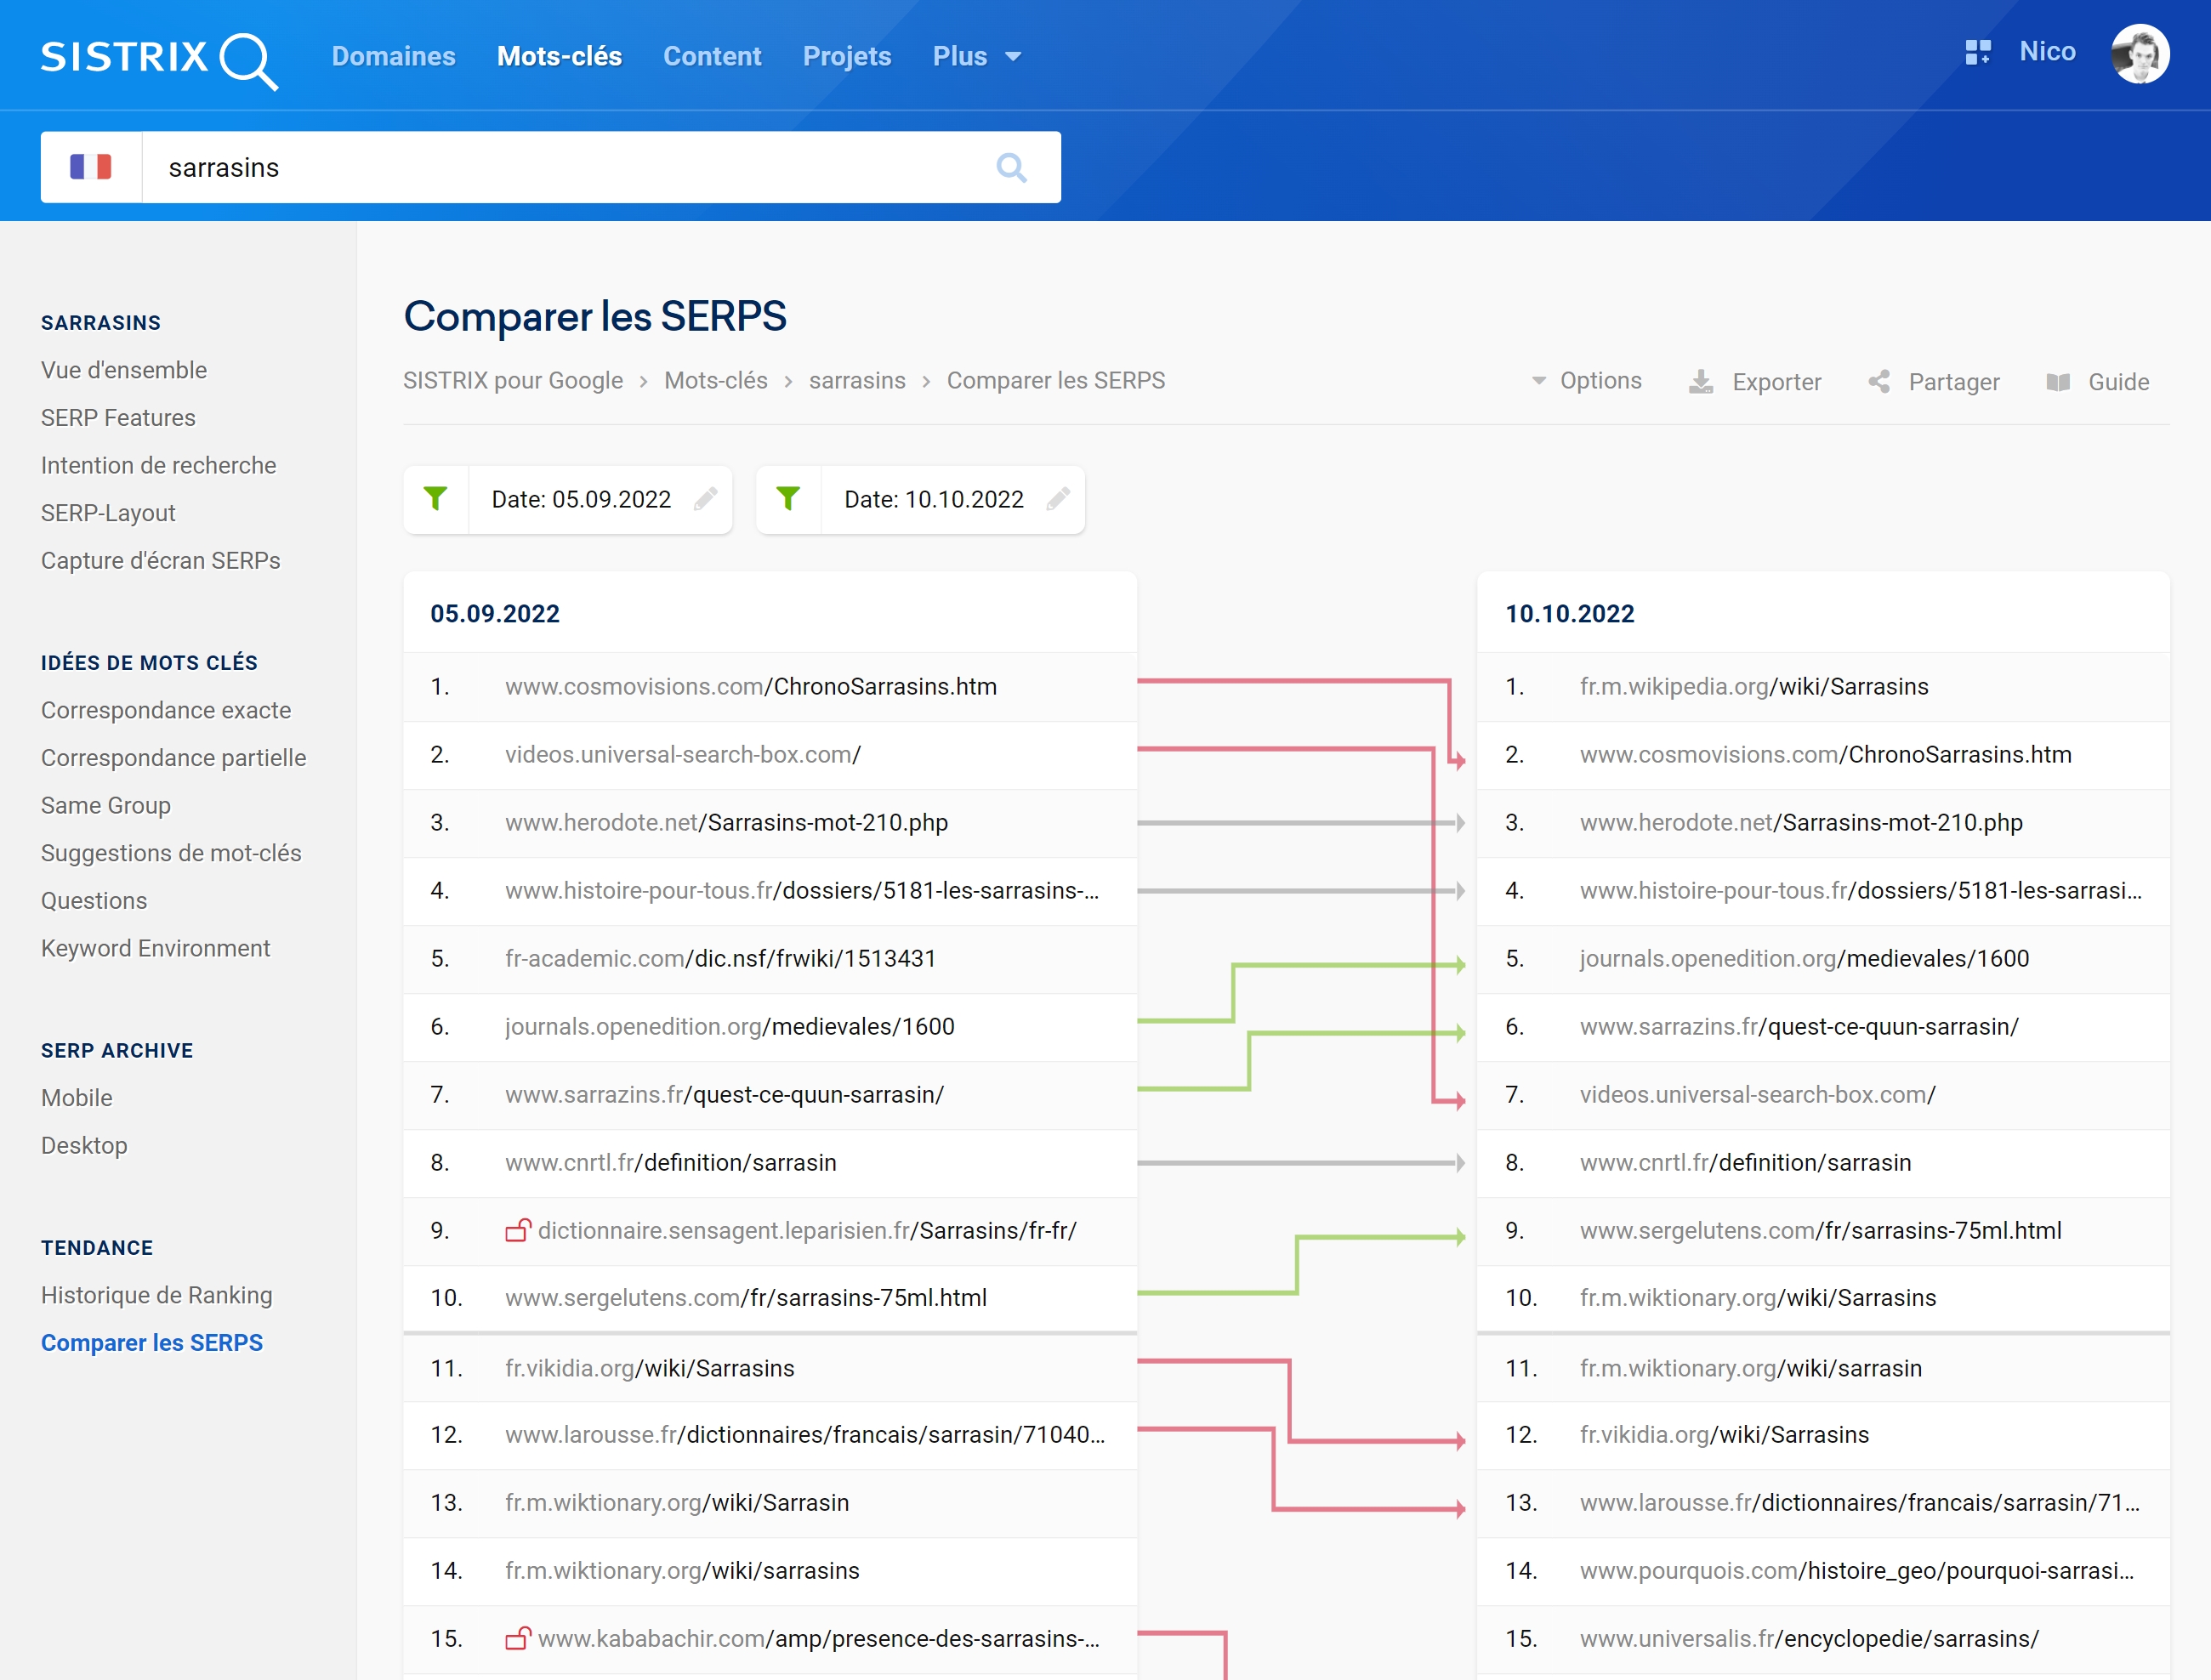The height and width of the screenshot is (1680, 2211).
Task: Click the search magnifier icon
Action: click(x=1011, y=166)
